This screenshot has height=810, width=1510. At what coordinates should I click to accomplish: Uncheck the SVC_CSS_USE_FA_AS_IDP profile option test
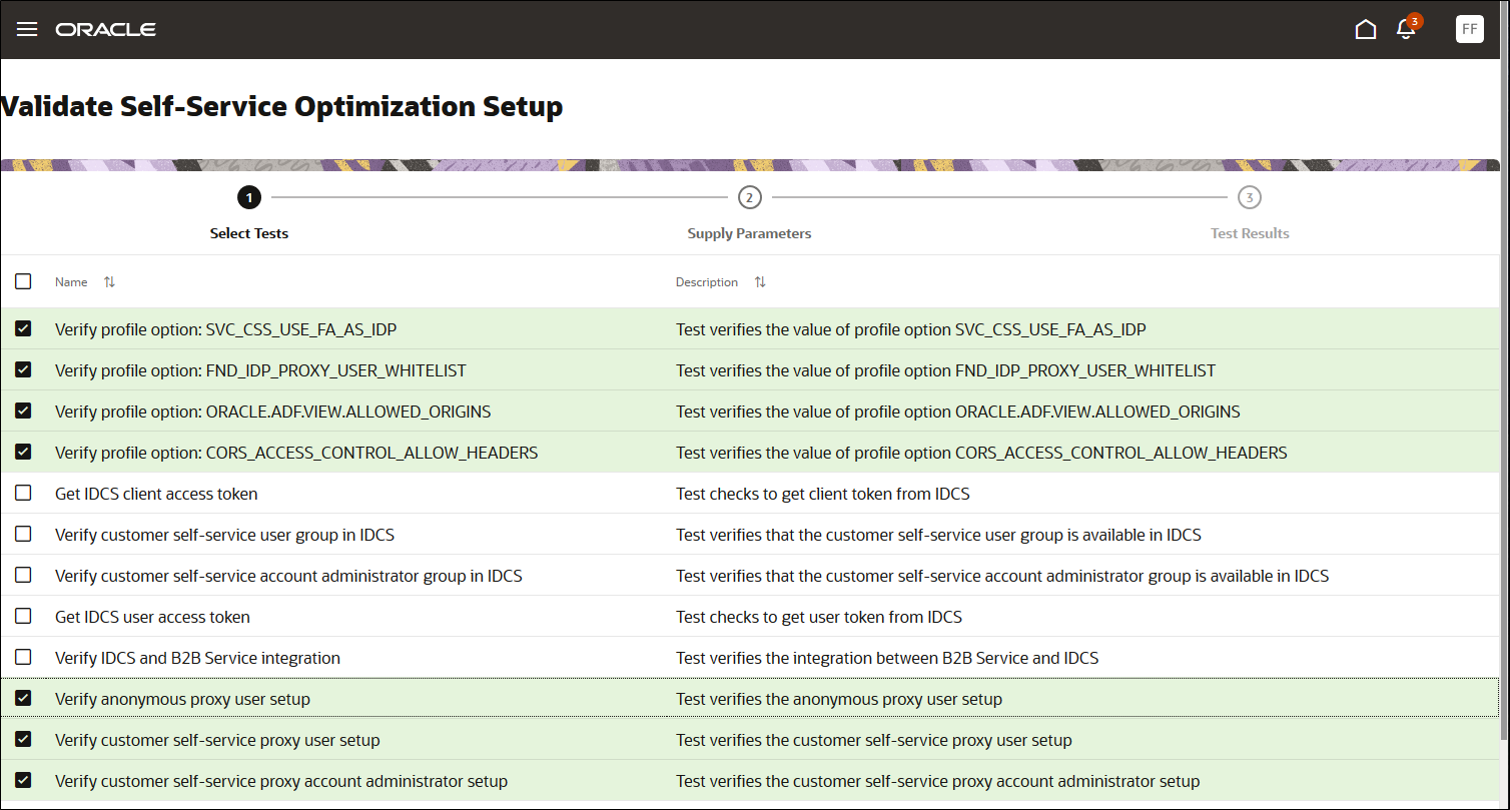(23, 329)
